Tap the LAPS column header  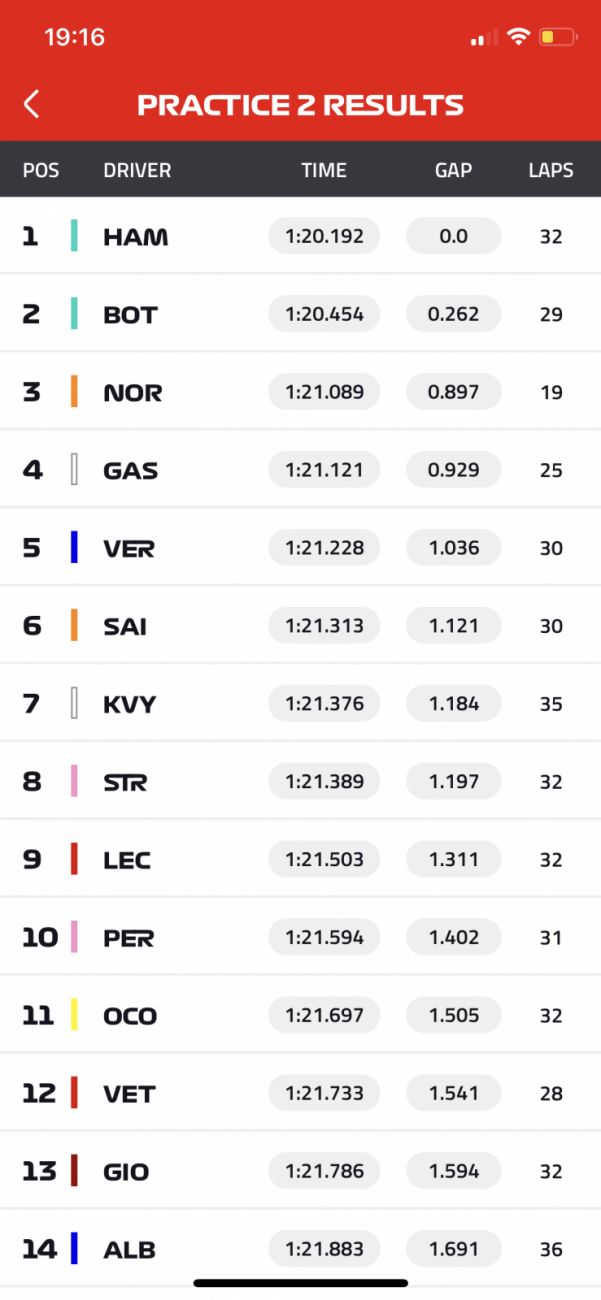(551, 170)
